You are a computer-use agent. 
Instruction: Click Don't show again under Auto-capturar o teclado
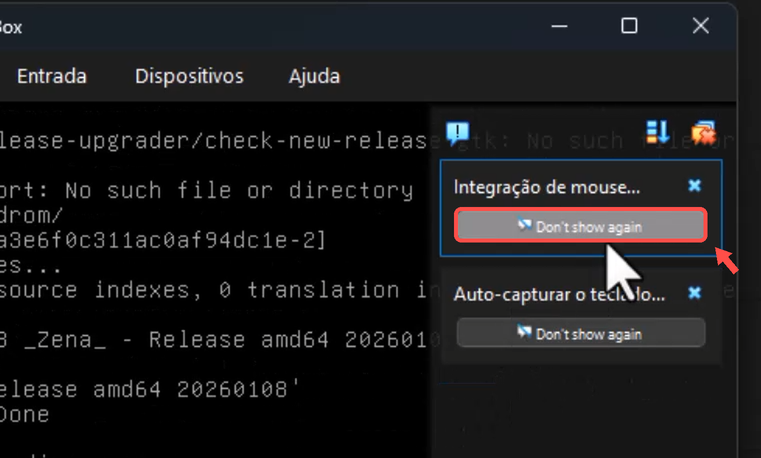point(581,333)
